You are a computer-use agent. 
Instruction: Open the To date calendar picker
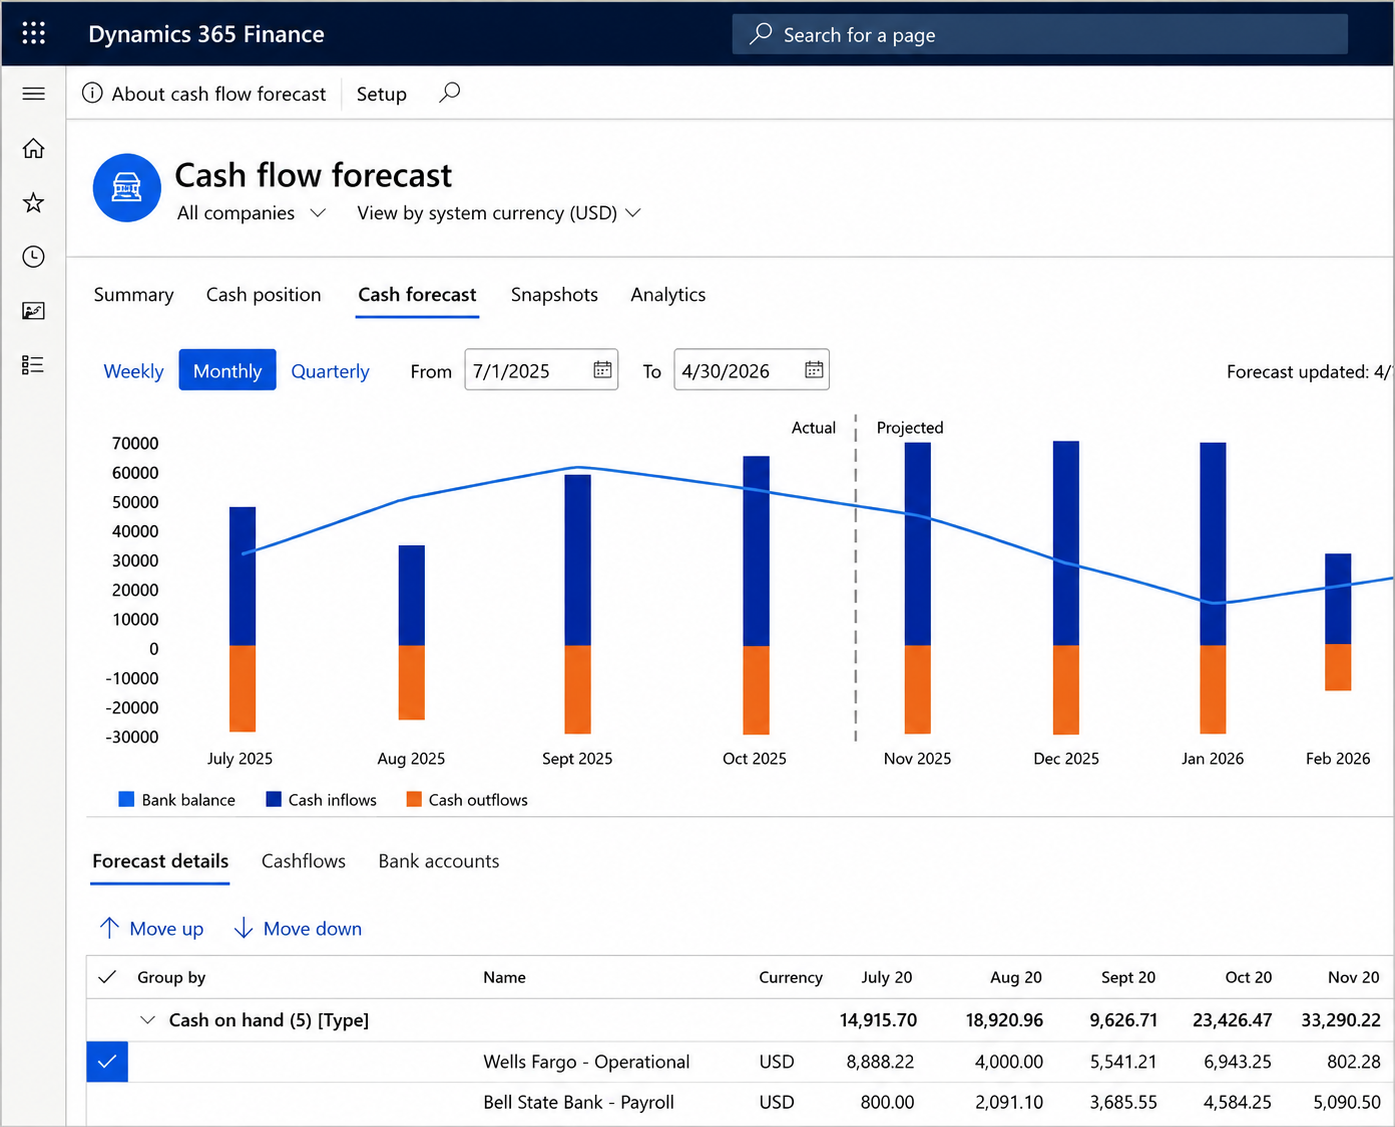pyautogui.click(x=814, y=370)
